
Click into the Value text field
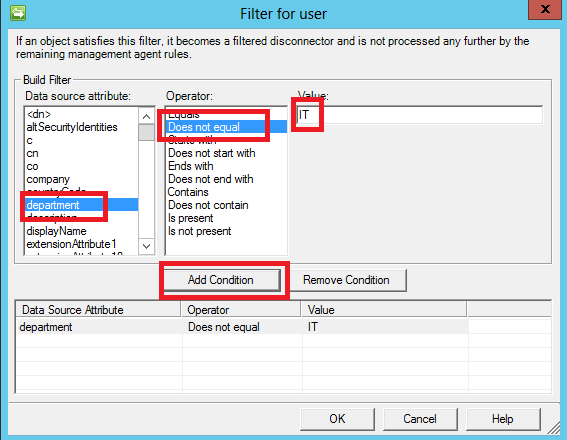(419, 115)
